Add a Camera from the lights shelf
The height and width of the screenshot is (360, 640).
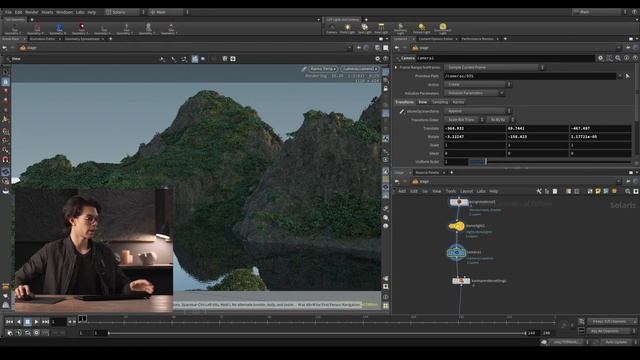click(331, 29)
